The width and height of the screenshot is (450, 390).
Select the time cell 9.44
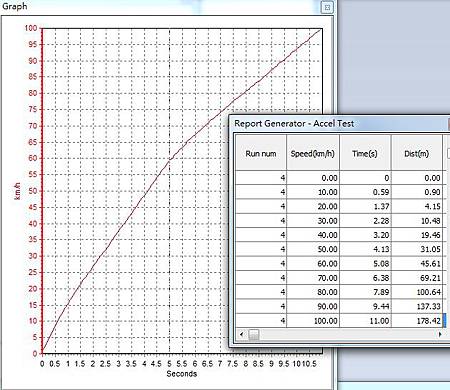coord(365,307)
